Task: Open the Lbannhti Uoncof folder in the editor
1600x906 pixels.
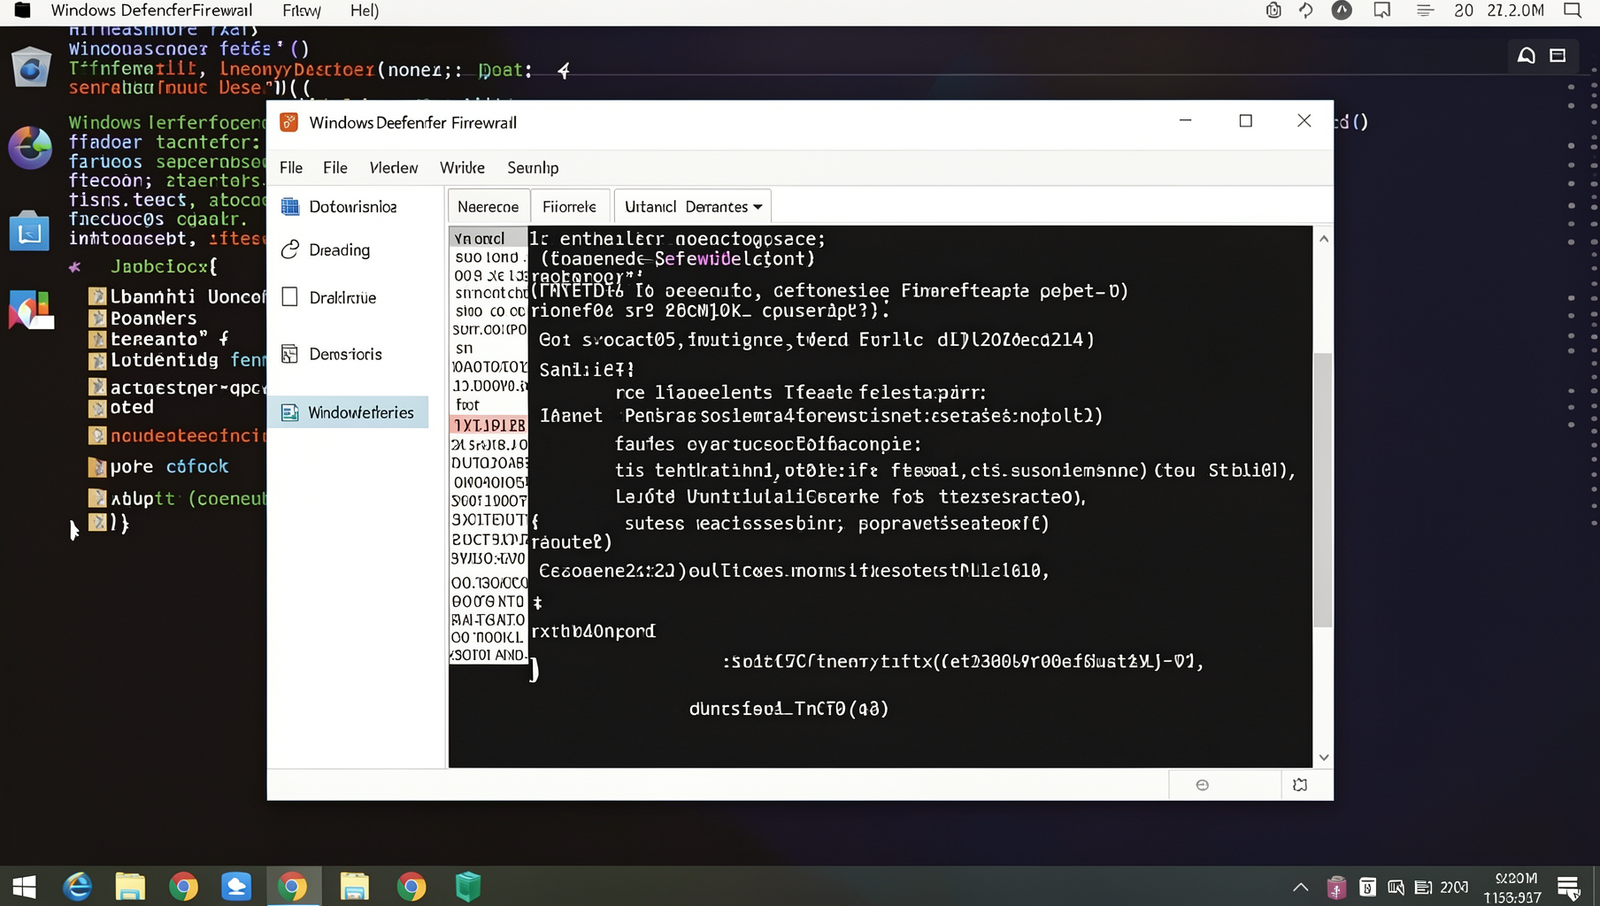Action: (x=177, y=297)
